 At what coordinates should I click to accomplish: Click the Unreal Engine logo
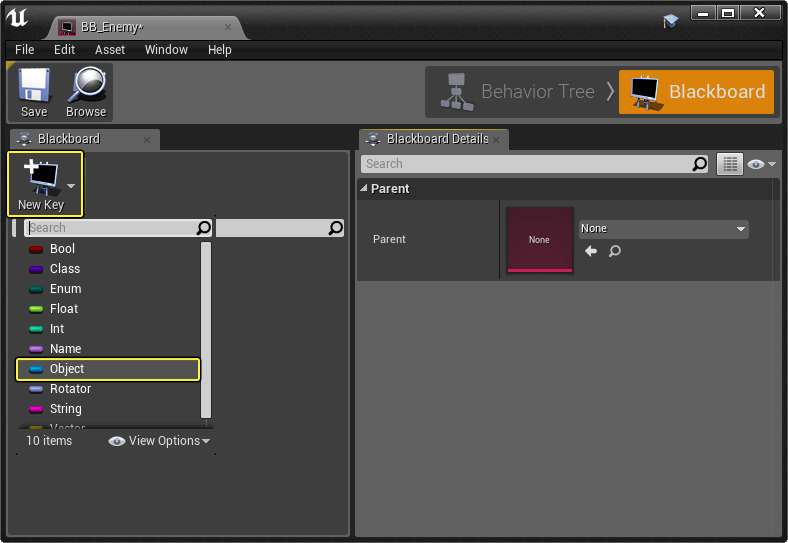17,18
